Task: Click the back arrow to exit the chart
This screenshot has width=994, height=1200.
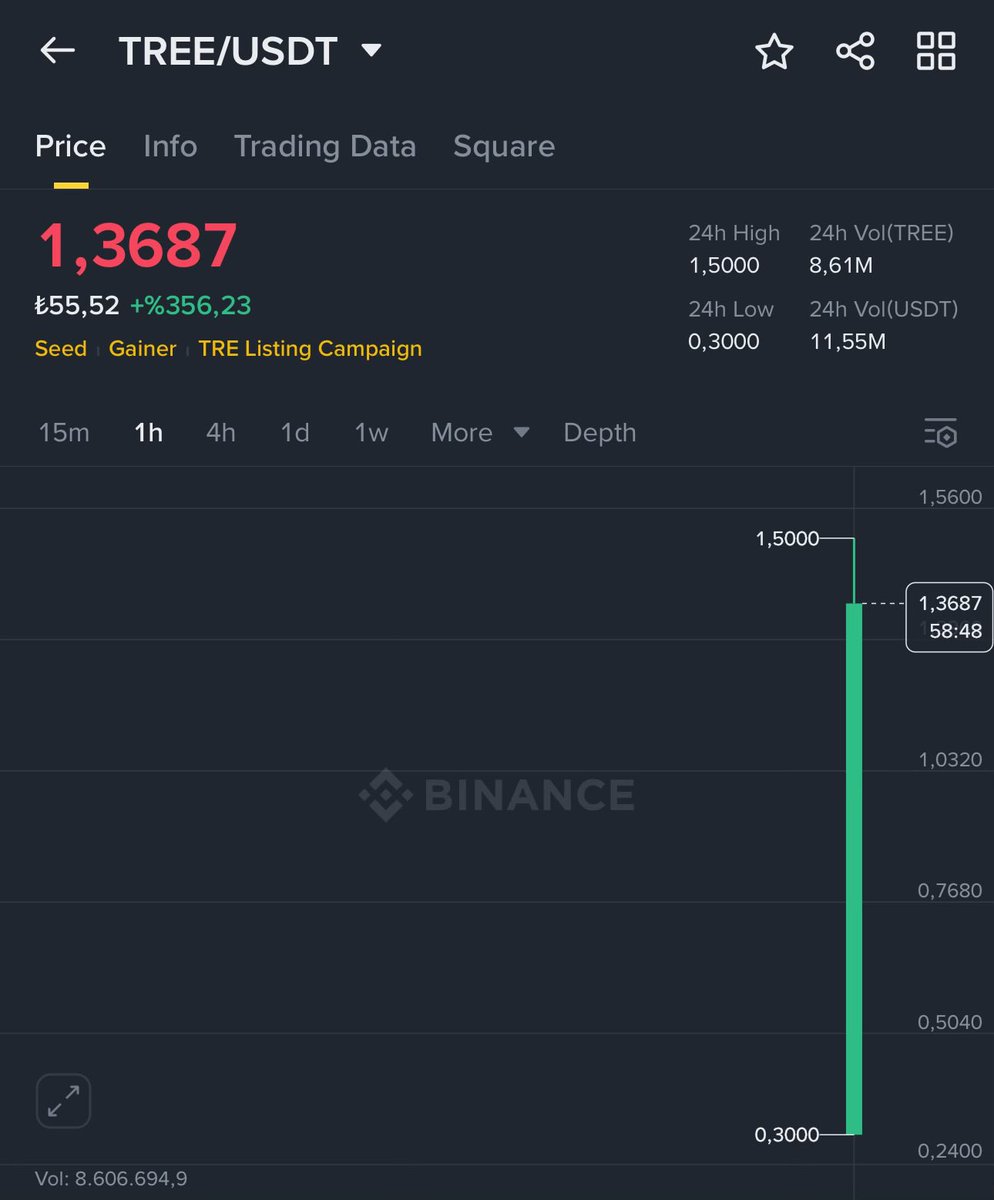Action: click(x=56, y=50)
